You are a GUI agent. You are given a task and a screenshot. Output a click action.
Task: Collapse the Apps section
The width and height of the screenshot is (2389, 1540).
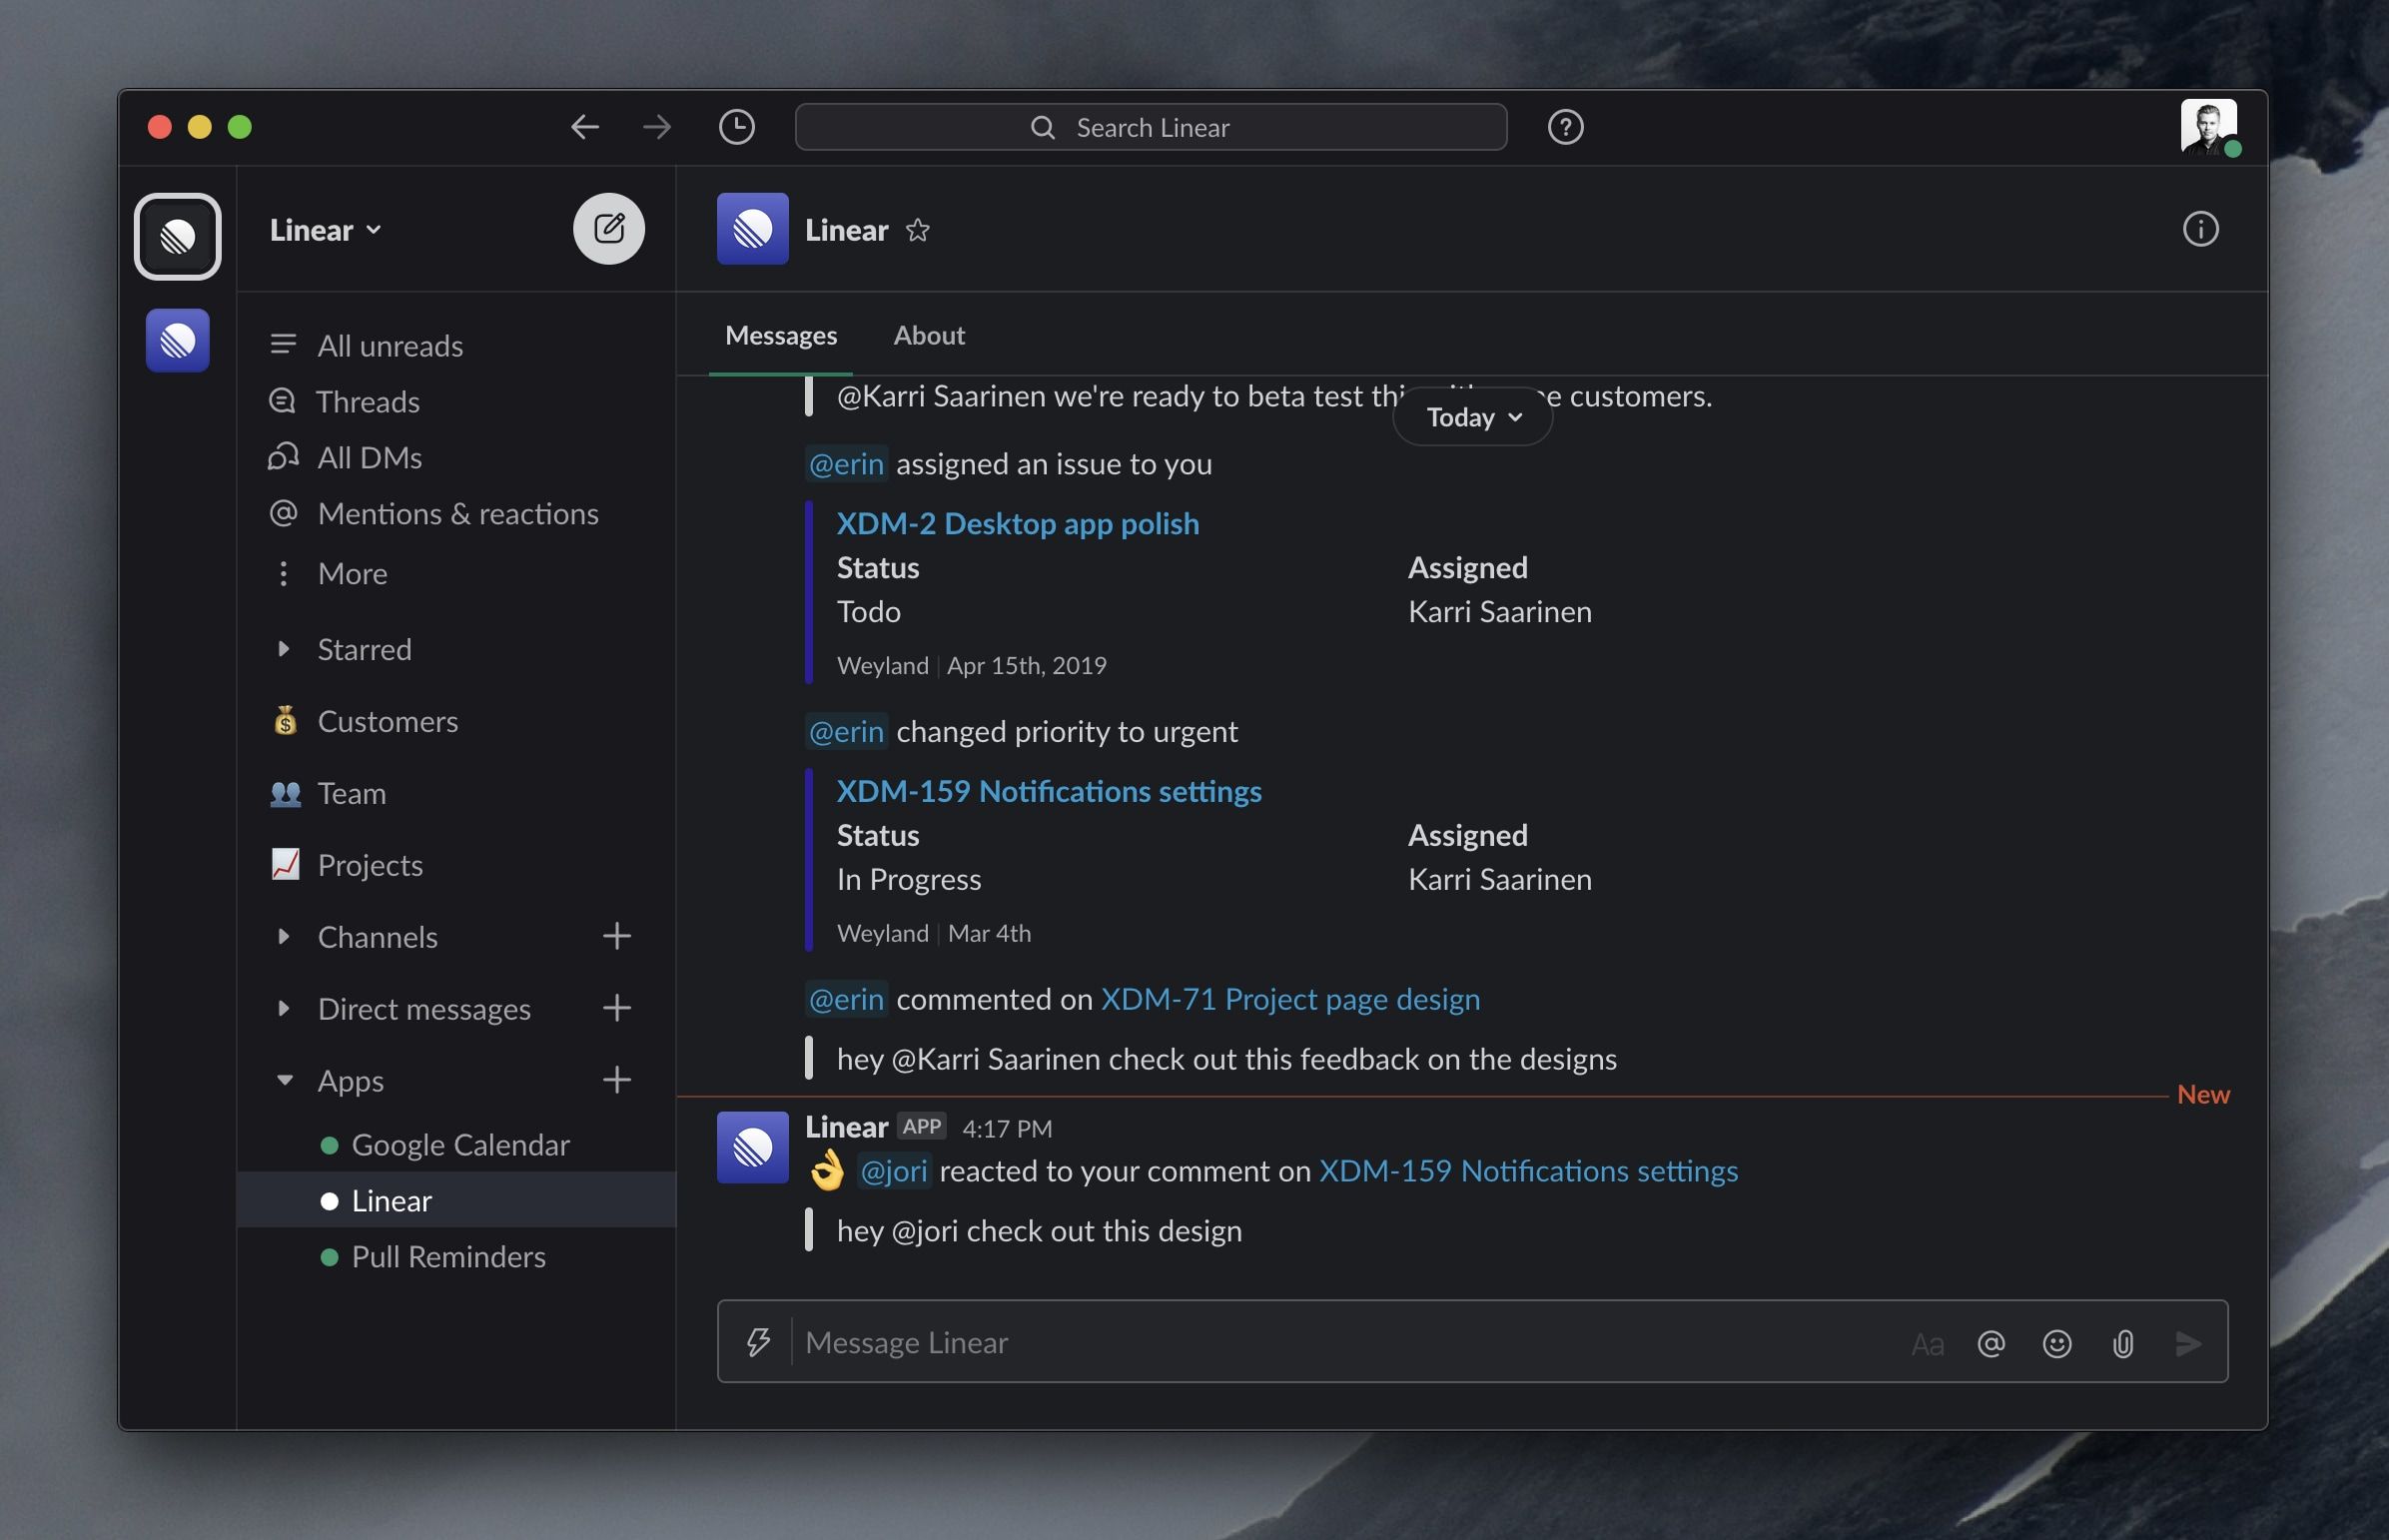(284, 1080)
